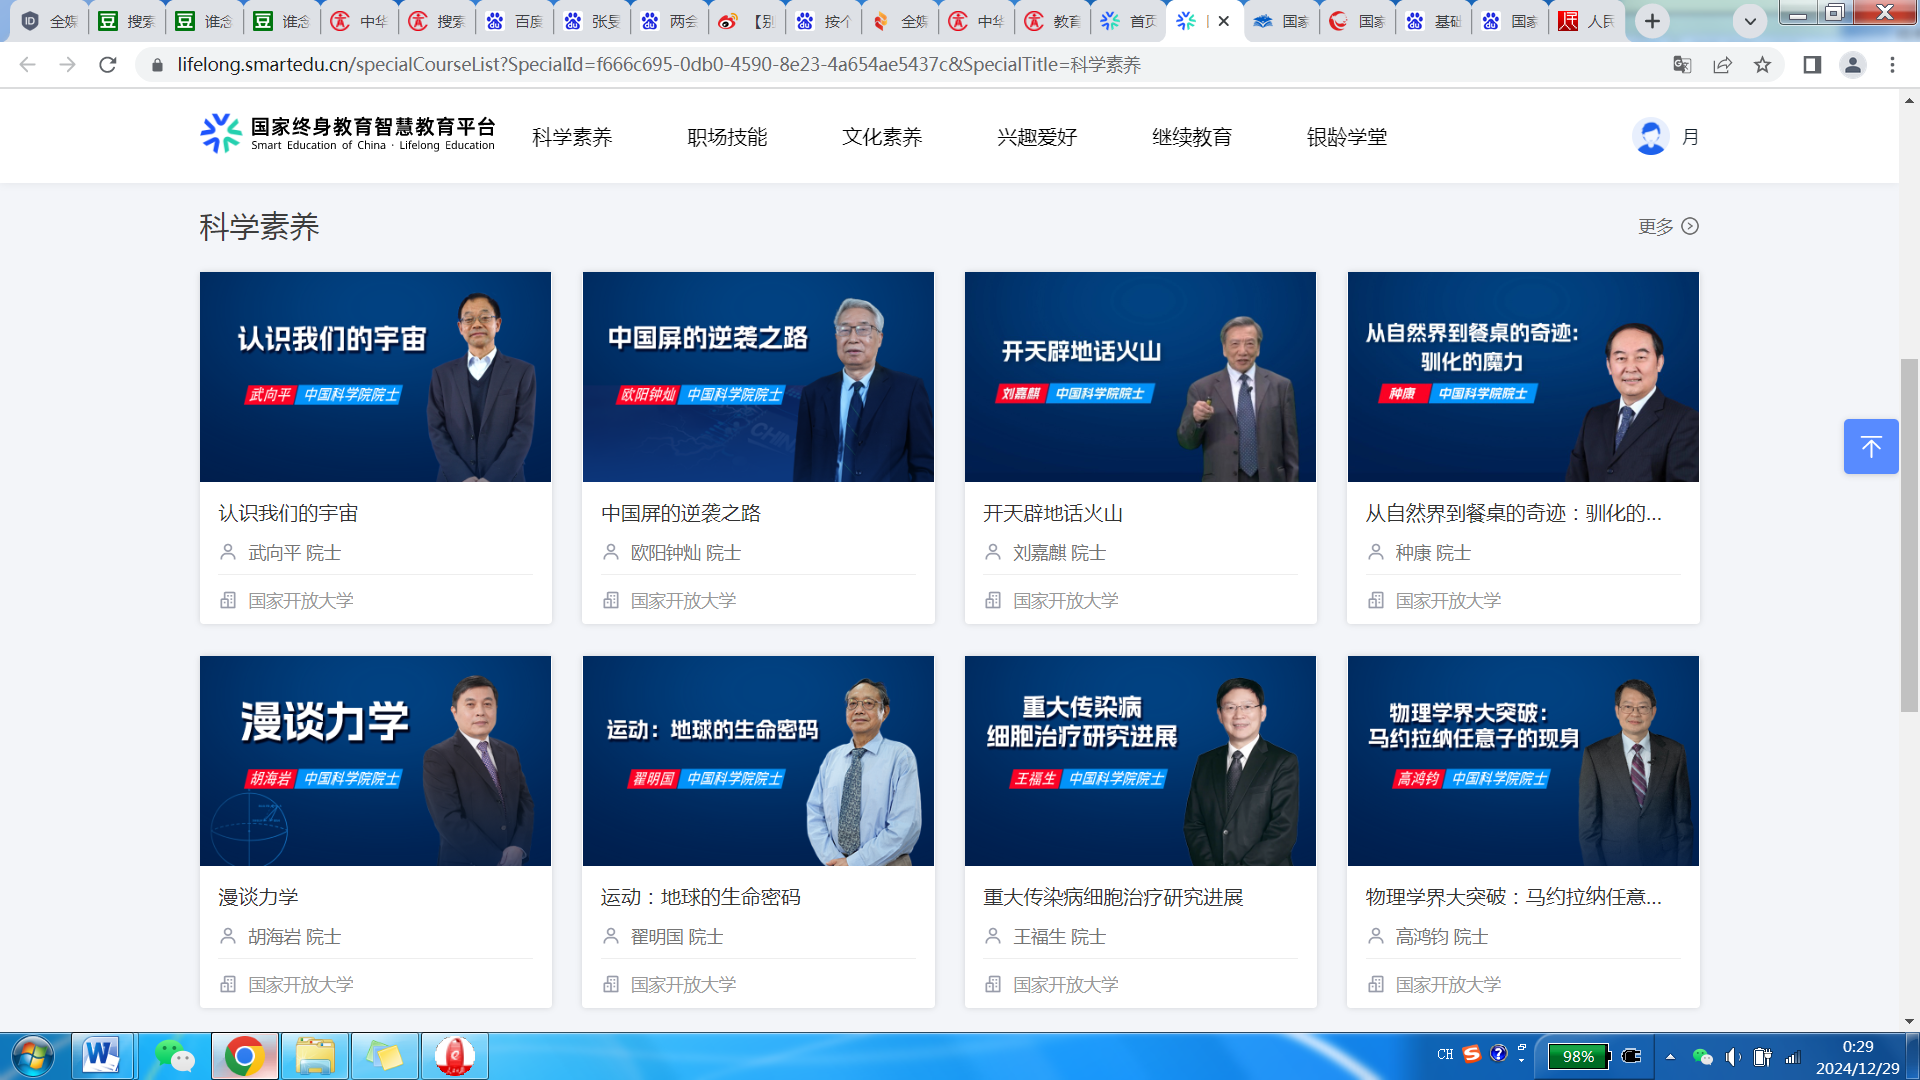The image size is (1920, 1080).
Task: Open the browser side panel icon
Action: point(1811,65)
